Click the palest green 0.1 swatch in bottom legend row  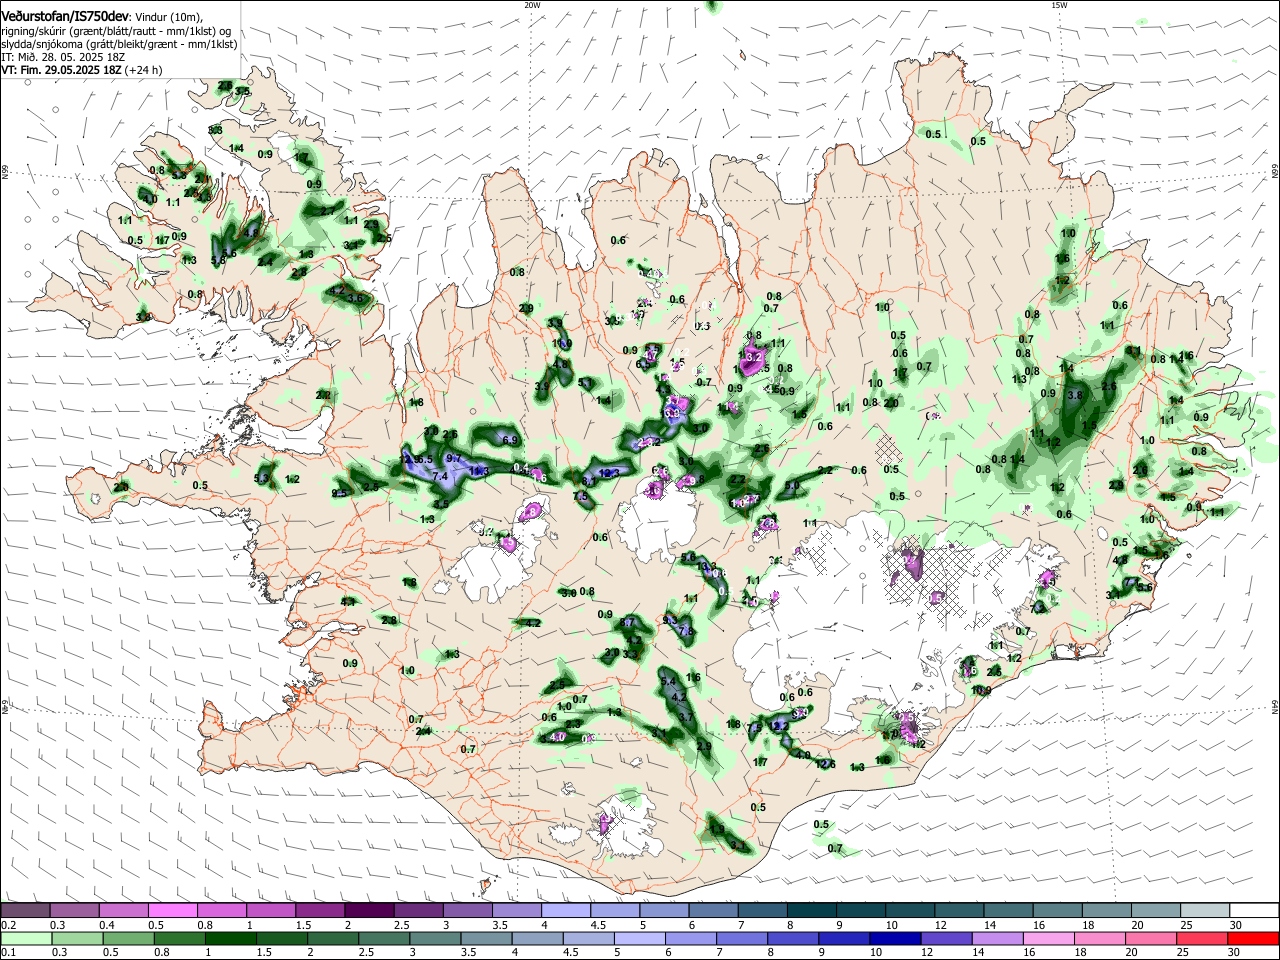[x=25, y=938]
